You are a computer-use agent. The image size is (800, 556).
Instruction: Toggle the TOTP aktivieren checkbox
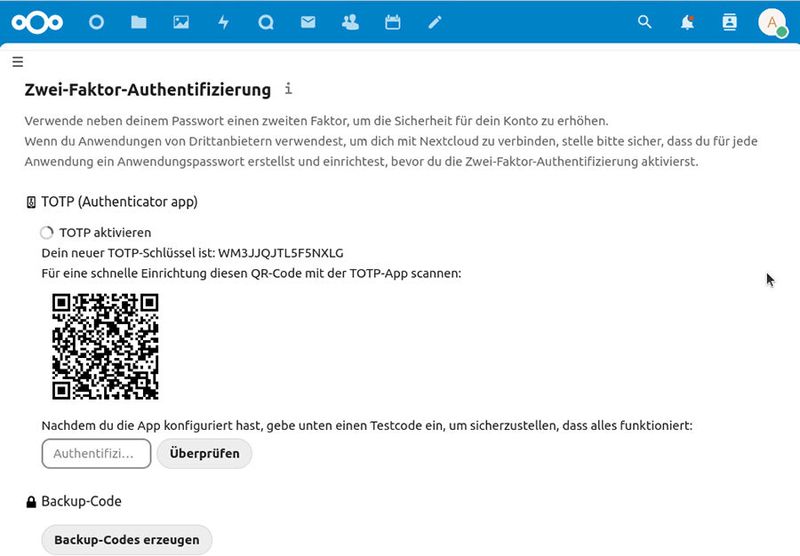click(x=47, y=233)
